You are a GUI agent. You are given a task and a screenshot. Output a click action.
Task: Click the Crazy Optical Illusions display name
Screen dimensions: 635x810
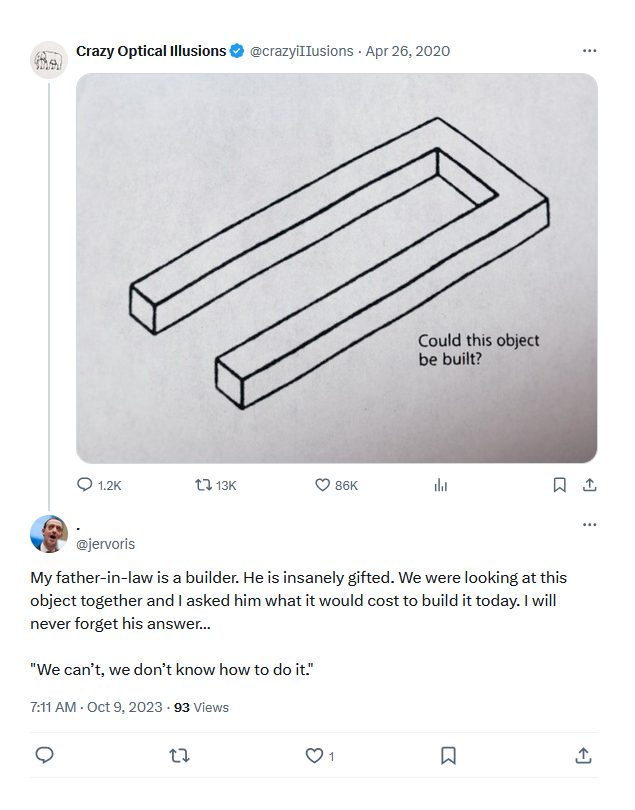(151, 51)
